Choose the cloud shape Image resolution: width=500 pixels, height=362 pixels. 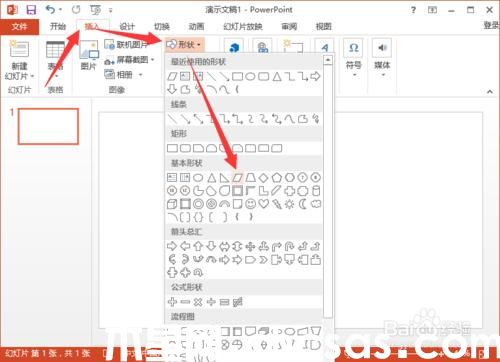pos(316,204)
